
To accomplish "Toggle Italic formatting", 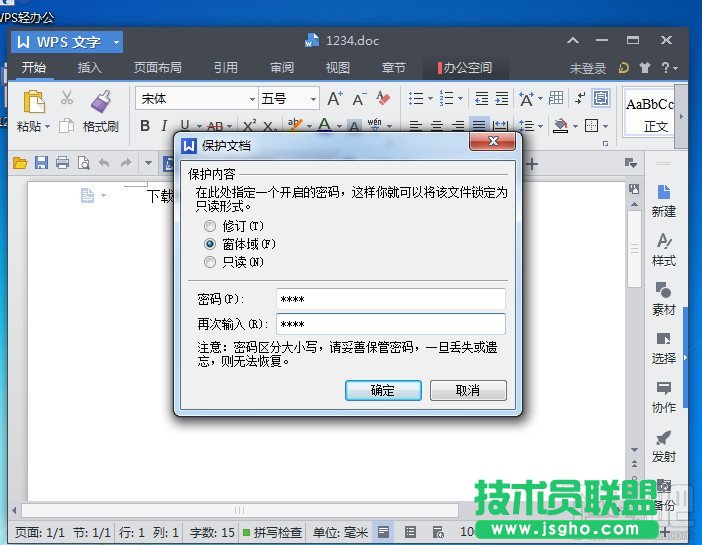I will [164, 126].
